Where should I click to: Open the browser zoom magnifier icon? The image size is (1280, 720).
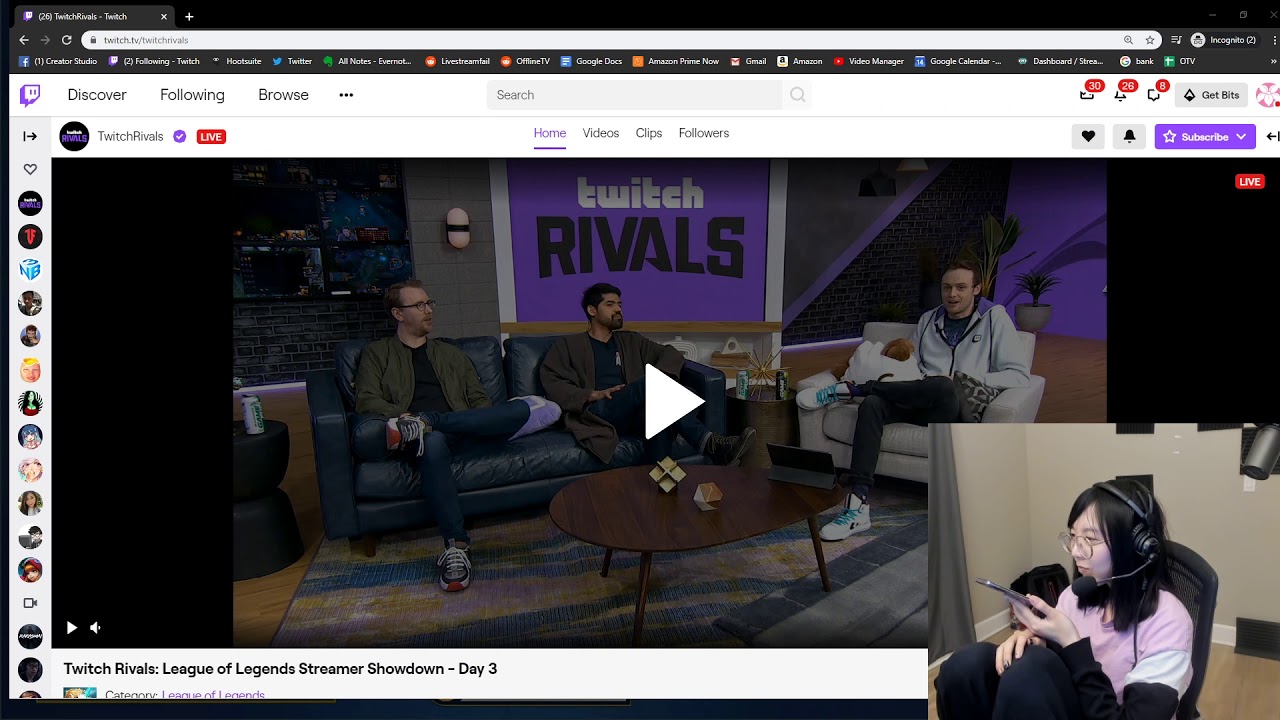pyautogui.click(x=1128, y=40)
